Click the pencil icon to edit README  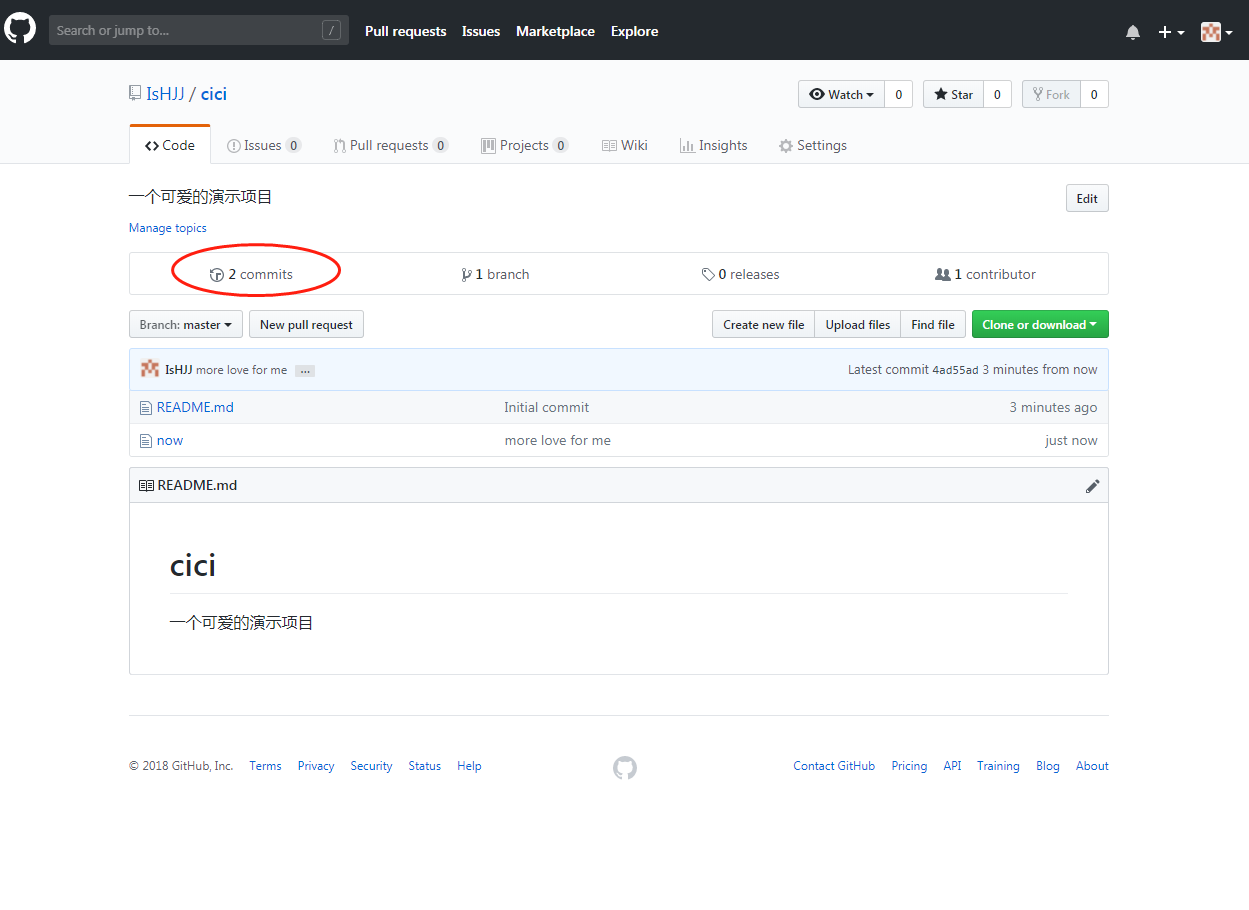tap(1093, 486)
